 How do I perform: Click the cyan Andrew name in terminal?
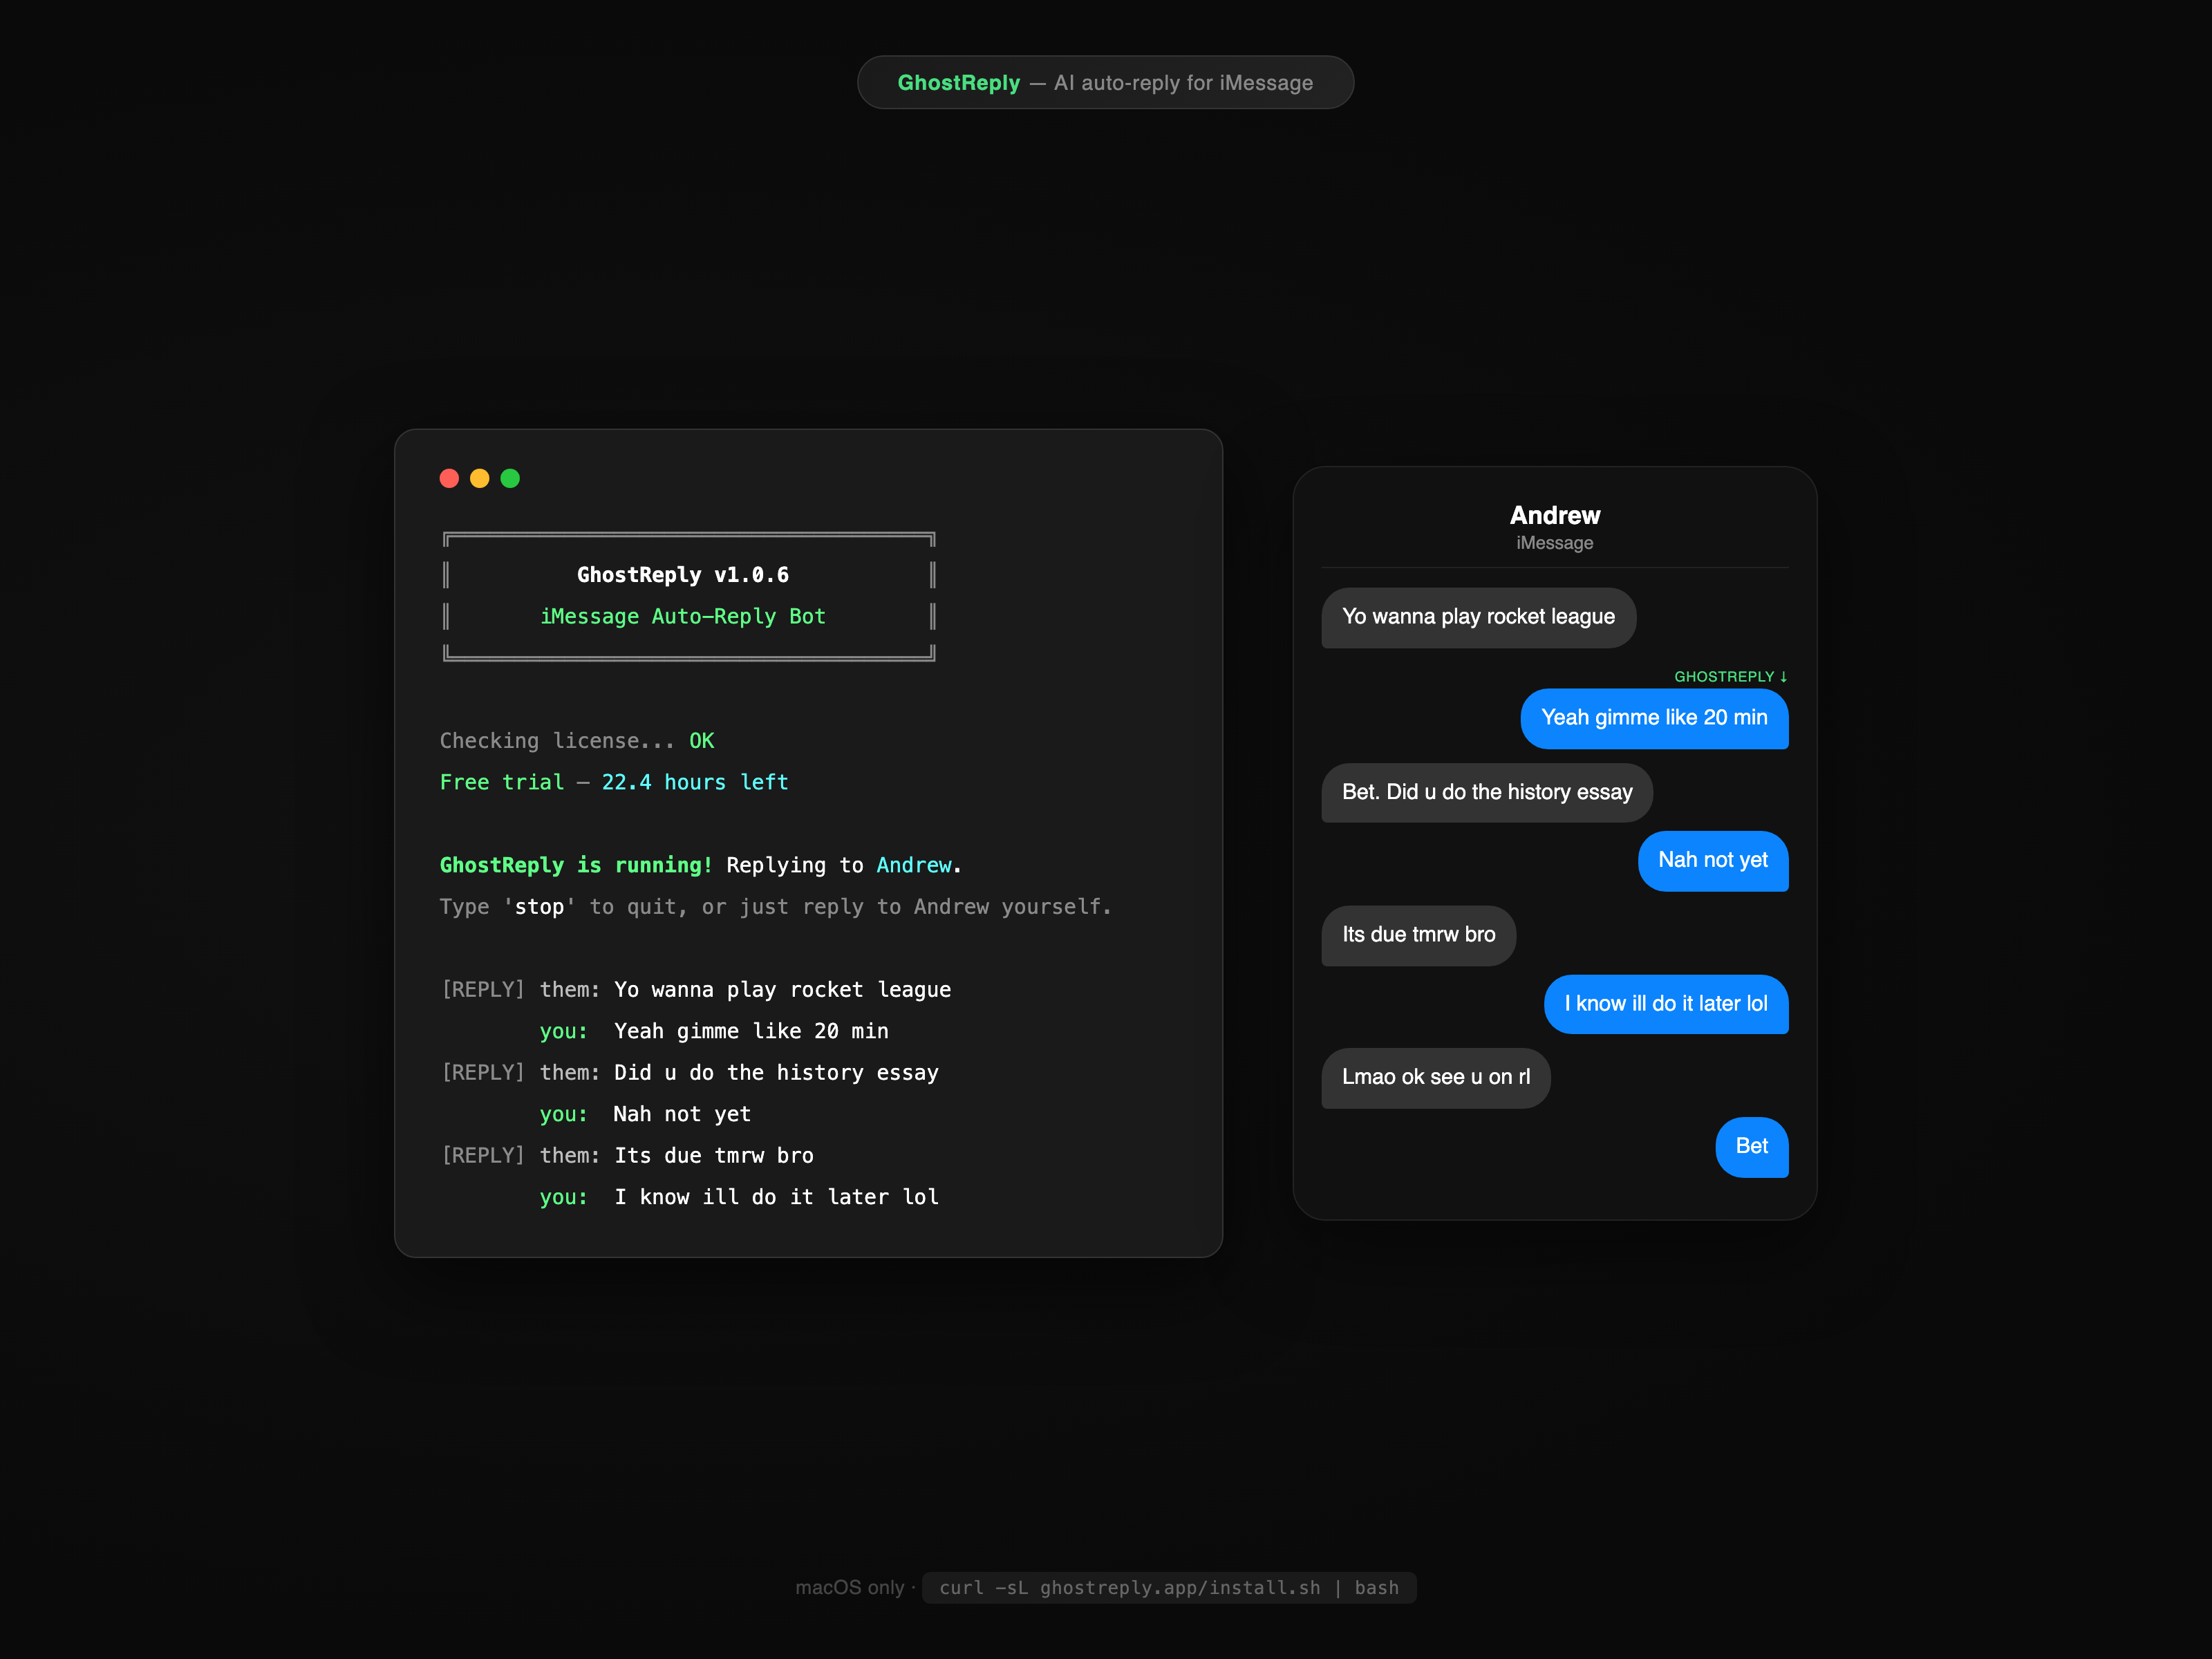tap(913, 865)
